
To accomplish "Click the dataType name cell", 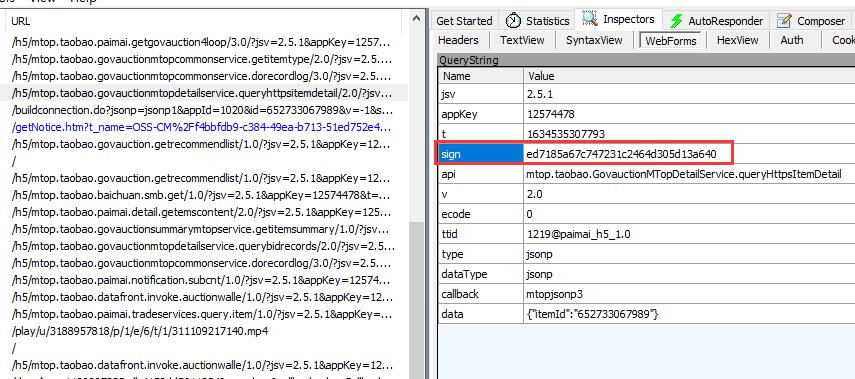I will 480,274.
